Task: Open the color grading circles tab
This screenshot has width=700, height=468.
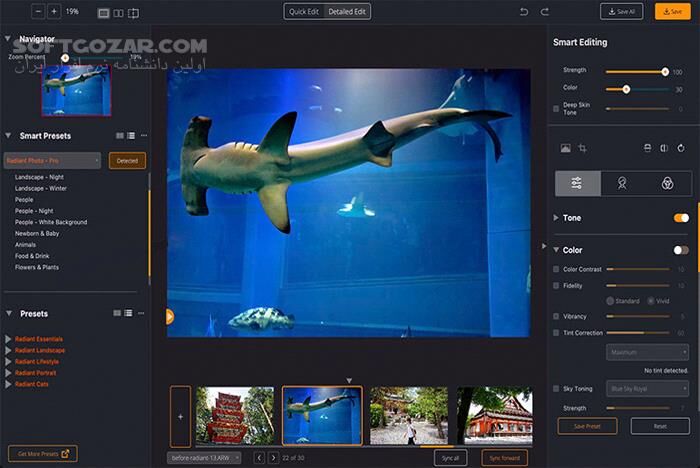Action: tap(667, 183)
